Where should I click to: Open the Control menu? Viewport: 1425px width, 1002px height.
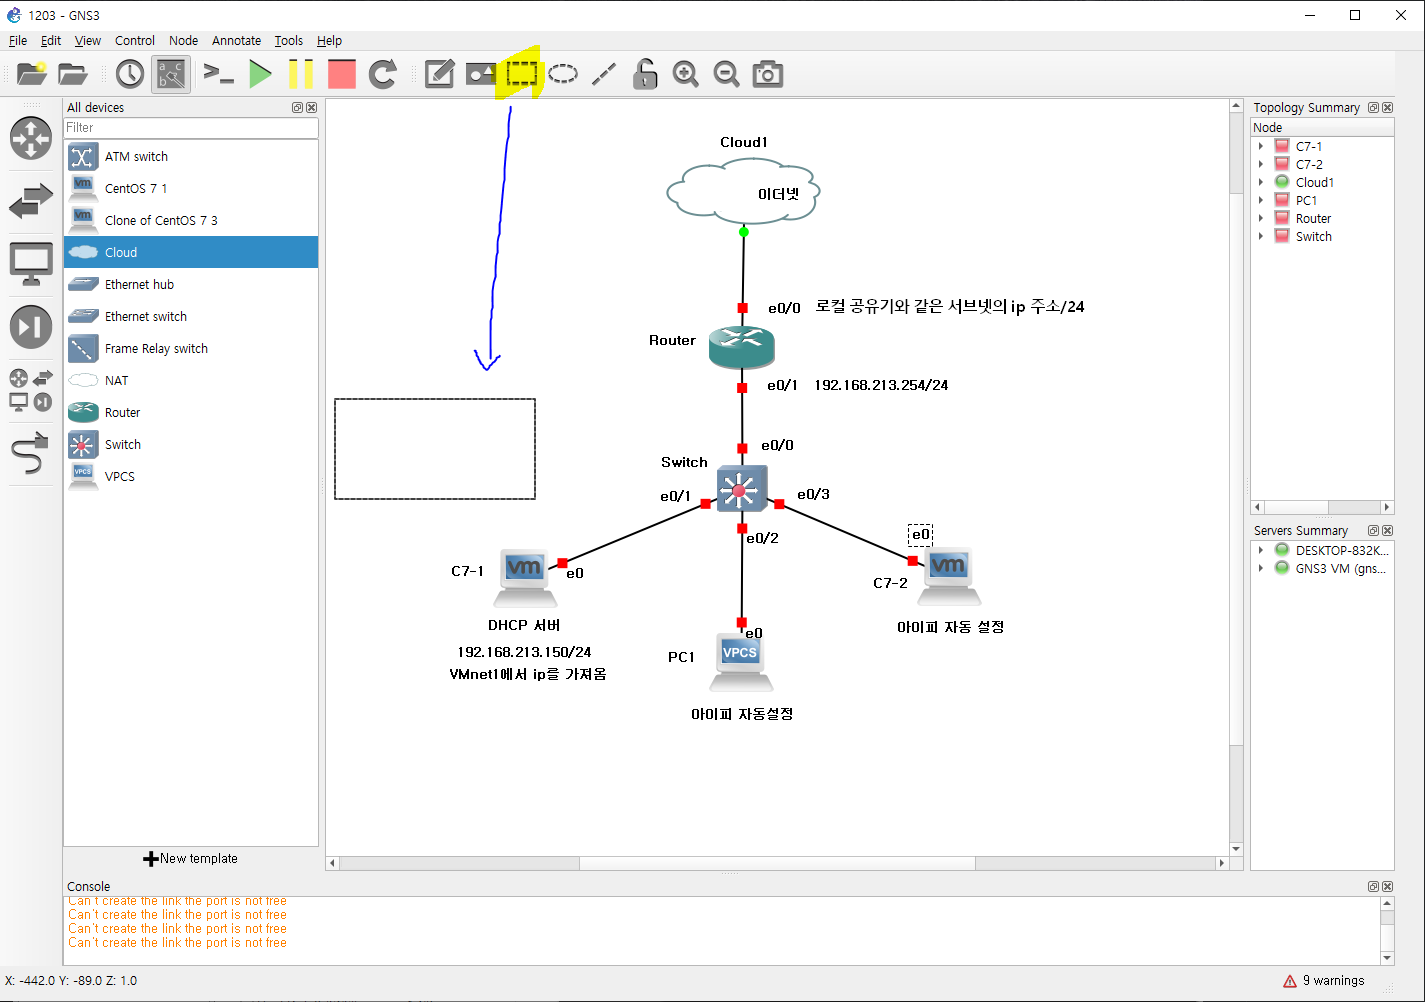click(135, 40)
